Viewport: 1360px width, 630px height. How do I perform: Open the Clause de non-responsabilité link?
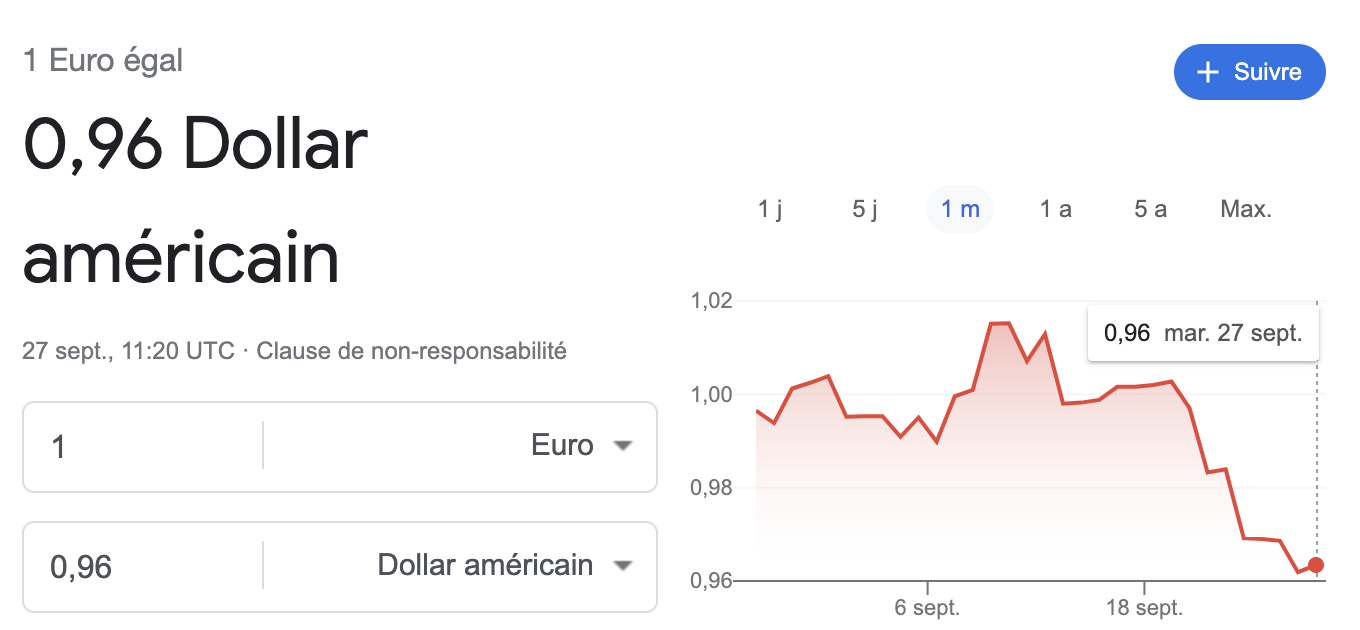(x=411, y=351)
